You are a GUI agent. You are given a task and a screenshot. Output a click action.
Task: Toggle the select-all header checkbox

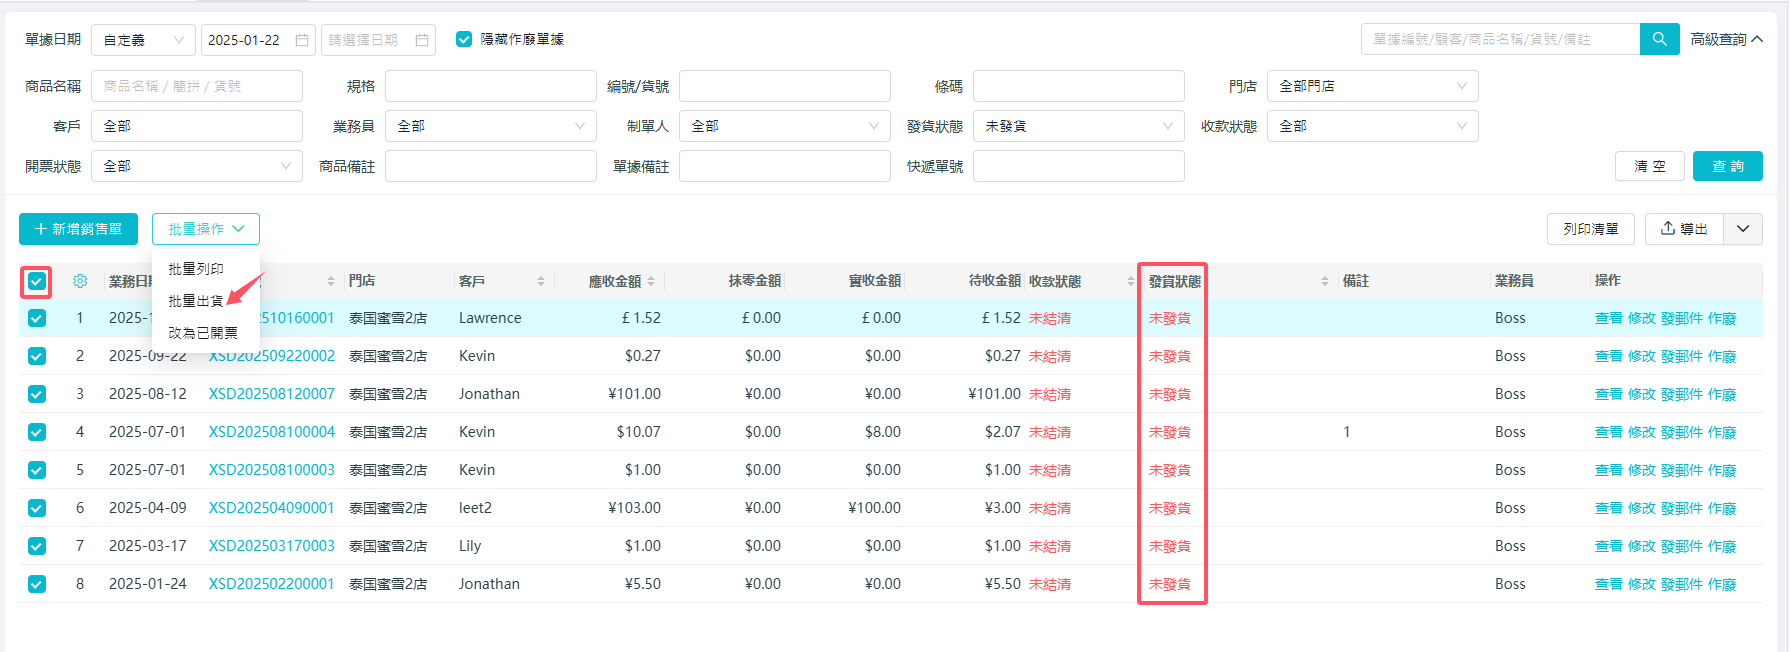click(37, 282)
